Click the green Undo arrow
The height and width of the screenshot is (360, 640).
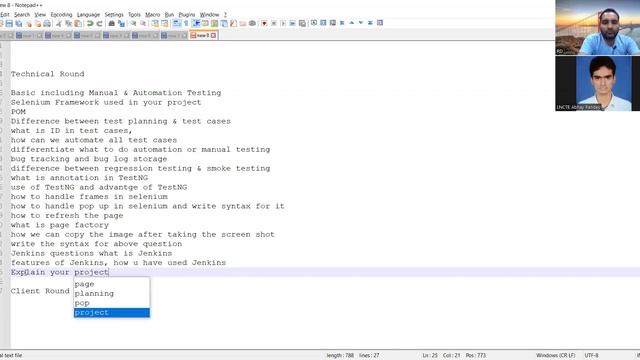90,23
